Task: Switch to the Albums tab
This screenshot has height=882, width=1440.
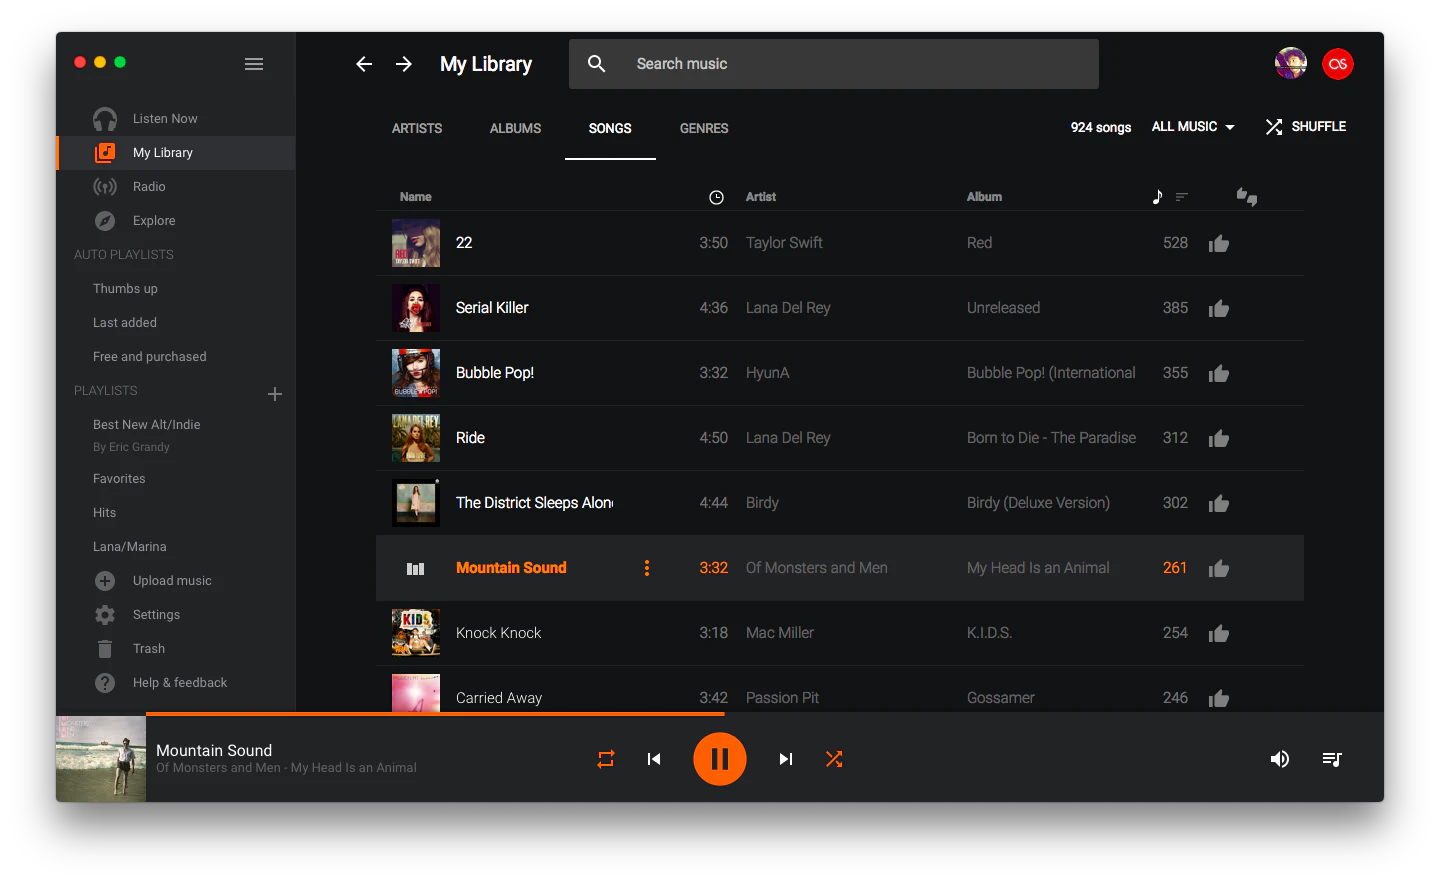Action: (x=515, y=128)
